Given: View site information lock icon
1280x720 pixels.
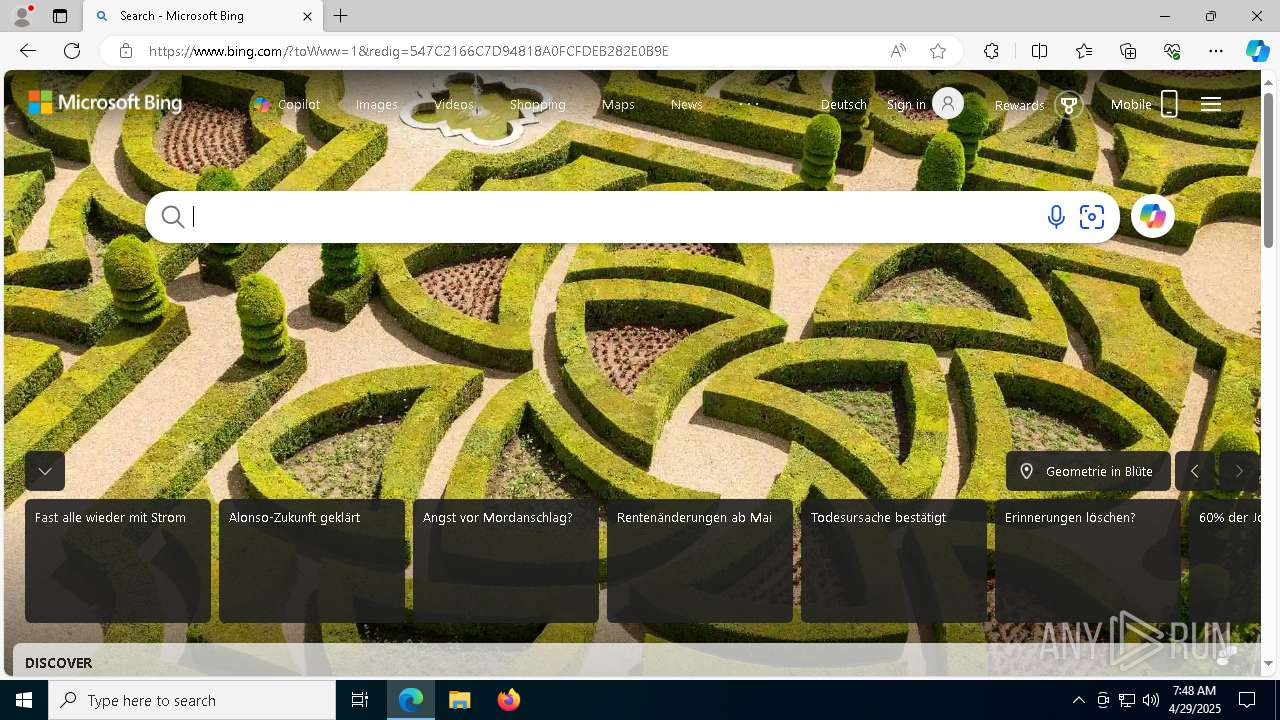Looking at the screenshot, I should click(x=126, y=51).
